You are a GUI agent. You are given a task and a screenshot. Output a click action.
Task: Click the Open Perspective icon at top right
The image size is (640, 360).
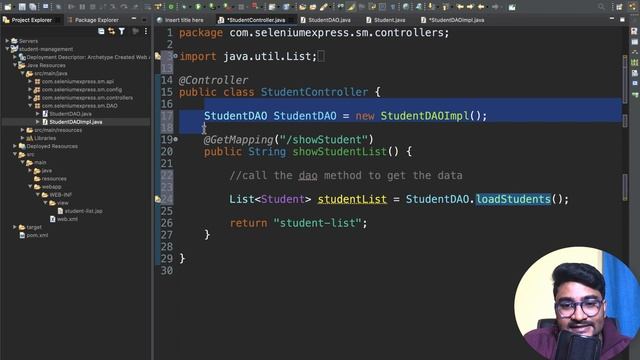pyautogui.click(x=620, y=7)
